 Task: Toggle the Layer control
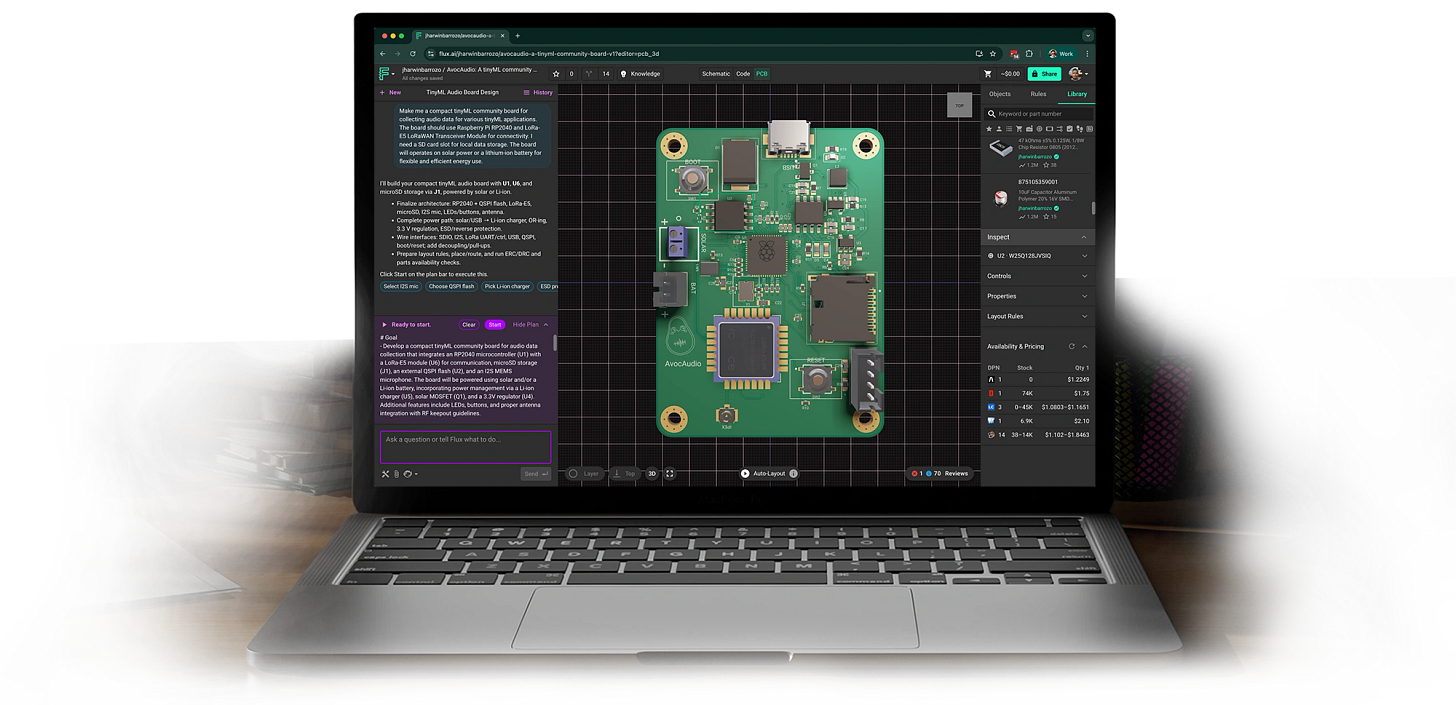[x=584, y=474]
